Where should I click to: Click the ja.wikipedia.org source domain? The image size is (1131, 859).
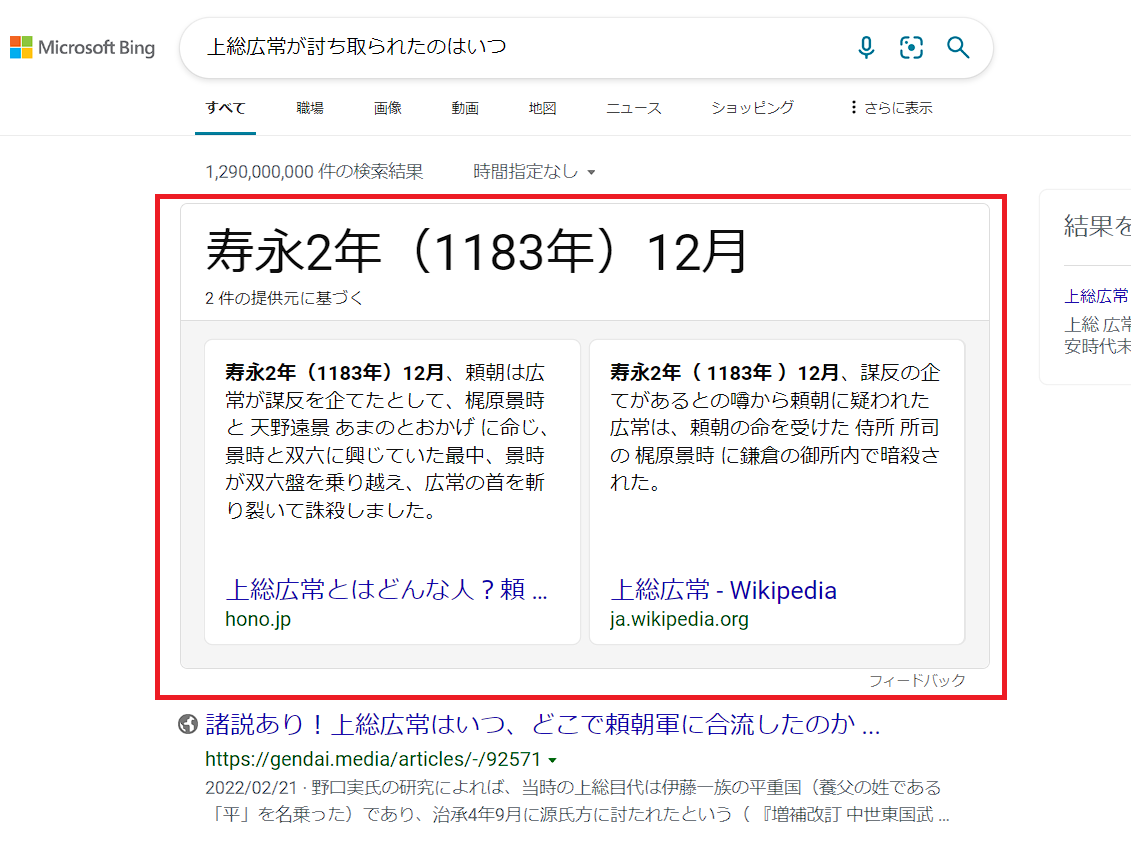(x=679, y=620)
